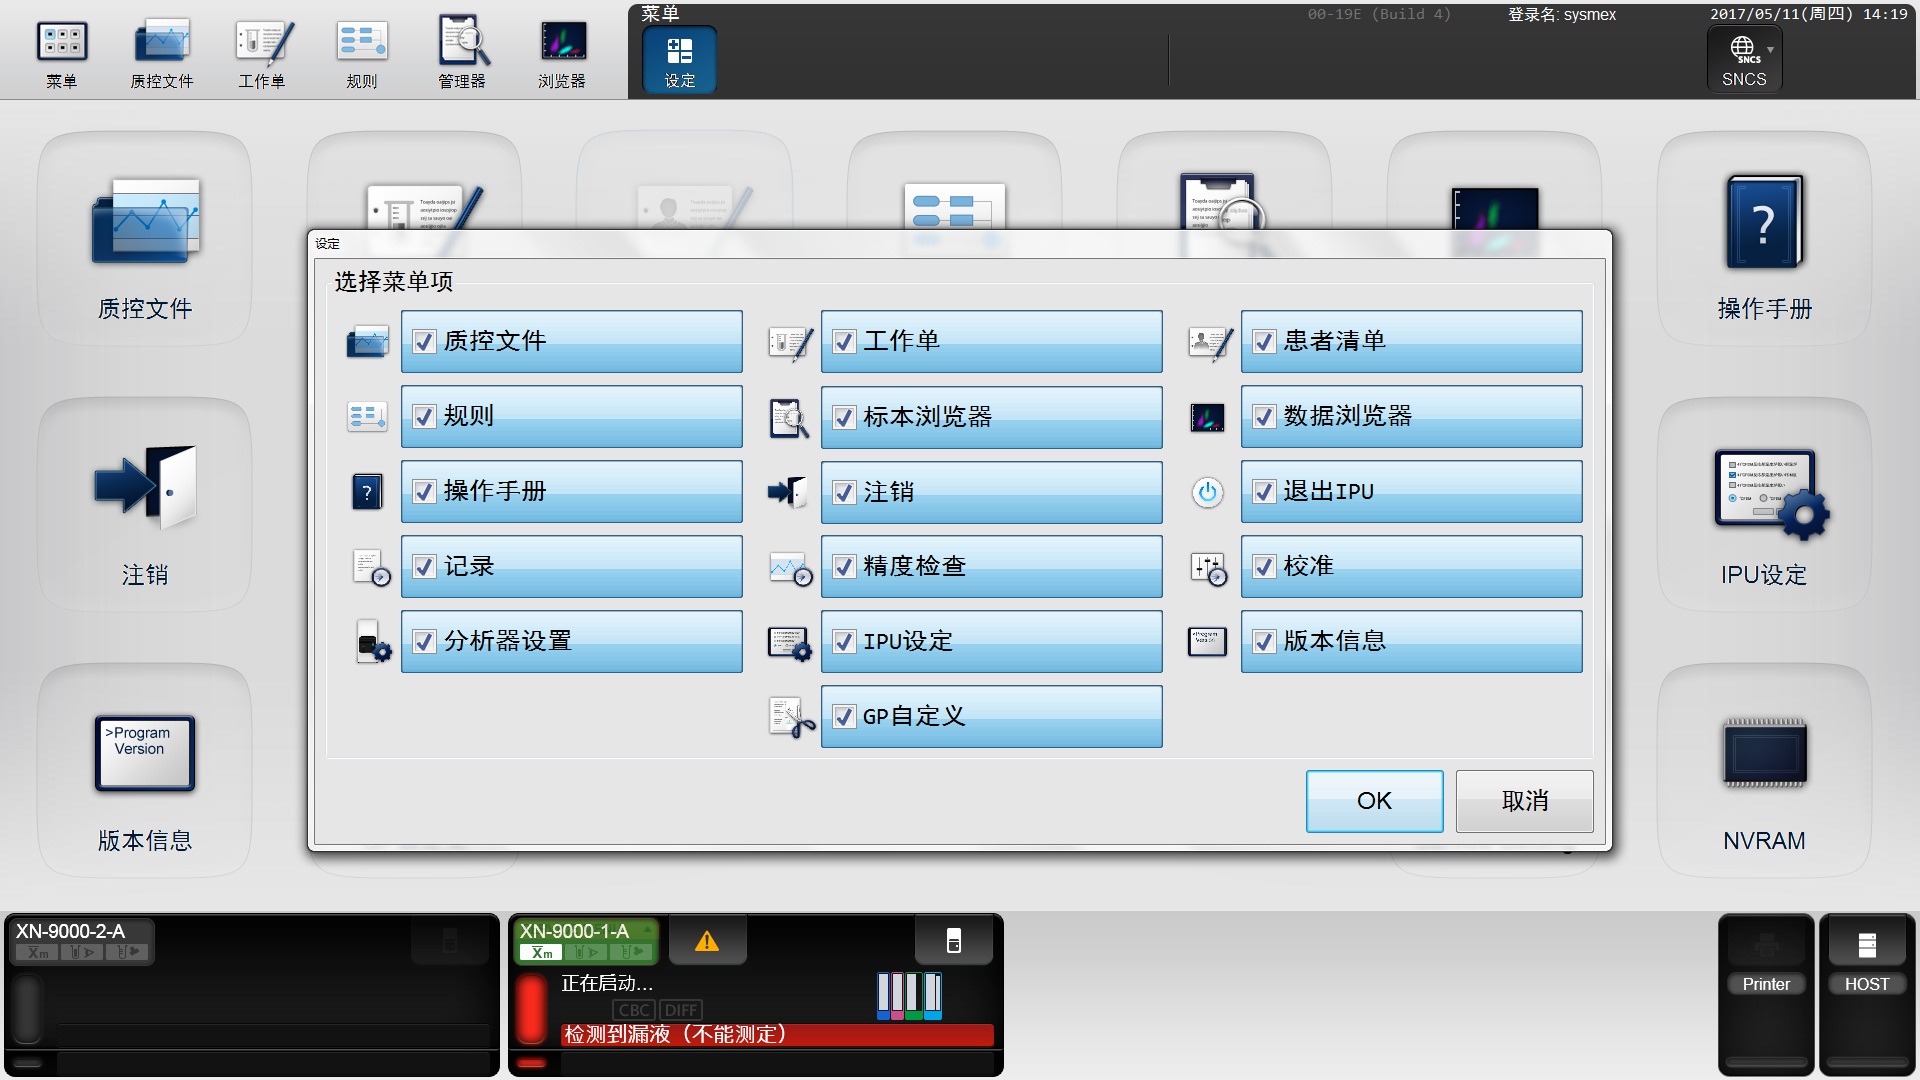Open the 操作手册 book icon
The image size is (1920, 1080).
pos(1764,224)
